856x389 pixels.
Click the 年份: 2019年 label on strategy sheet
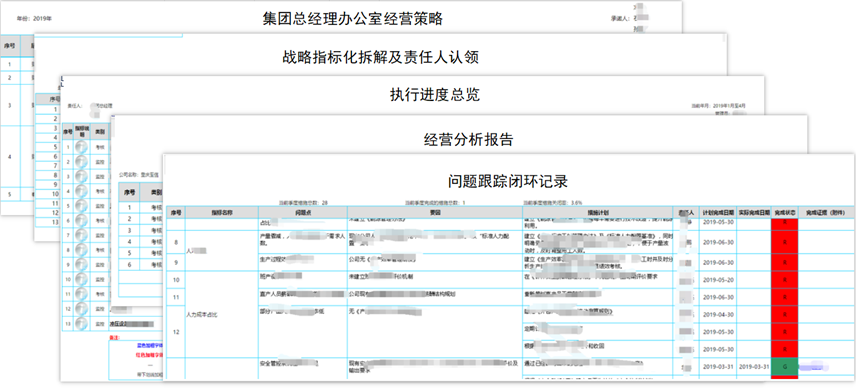(x=34, y=19)
